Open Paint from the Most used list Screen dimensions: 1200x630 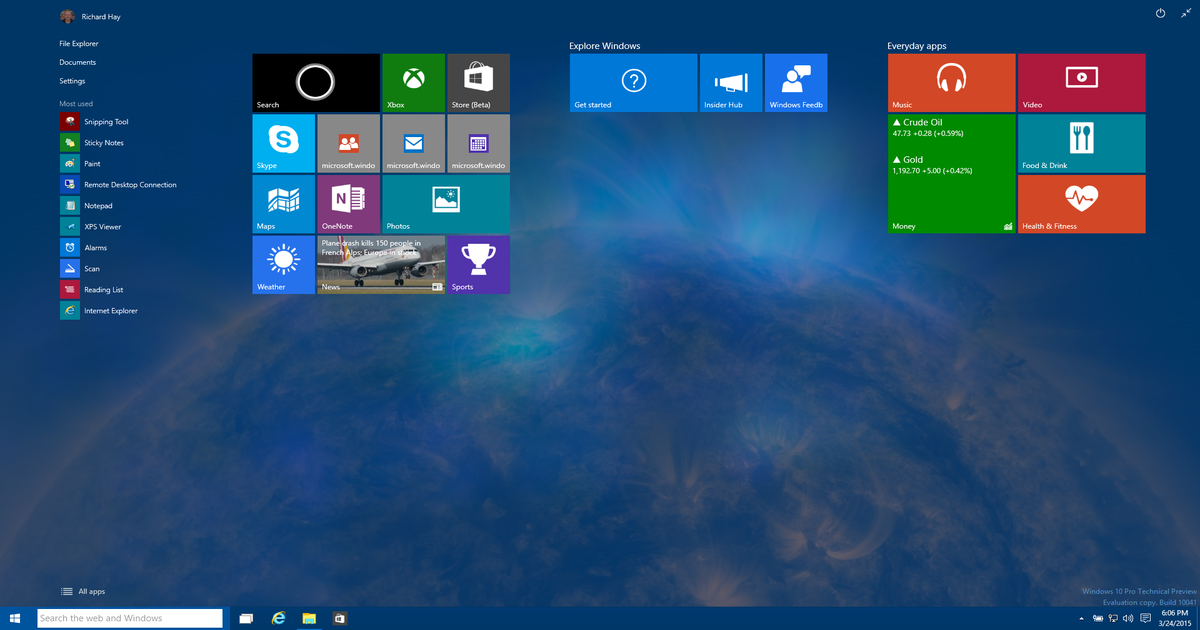[x=85, y=163]
